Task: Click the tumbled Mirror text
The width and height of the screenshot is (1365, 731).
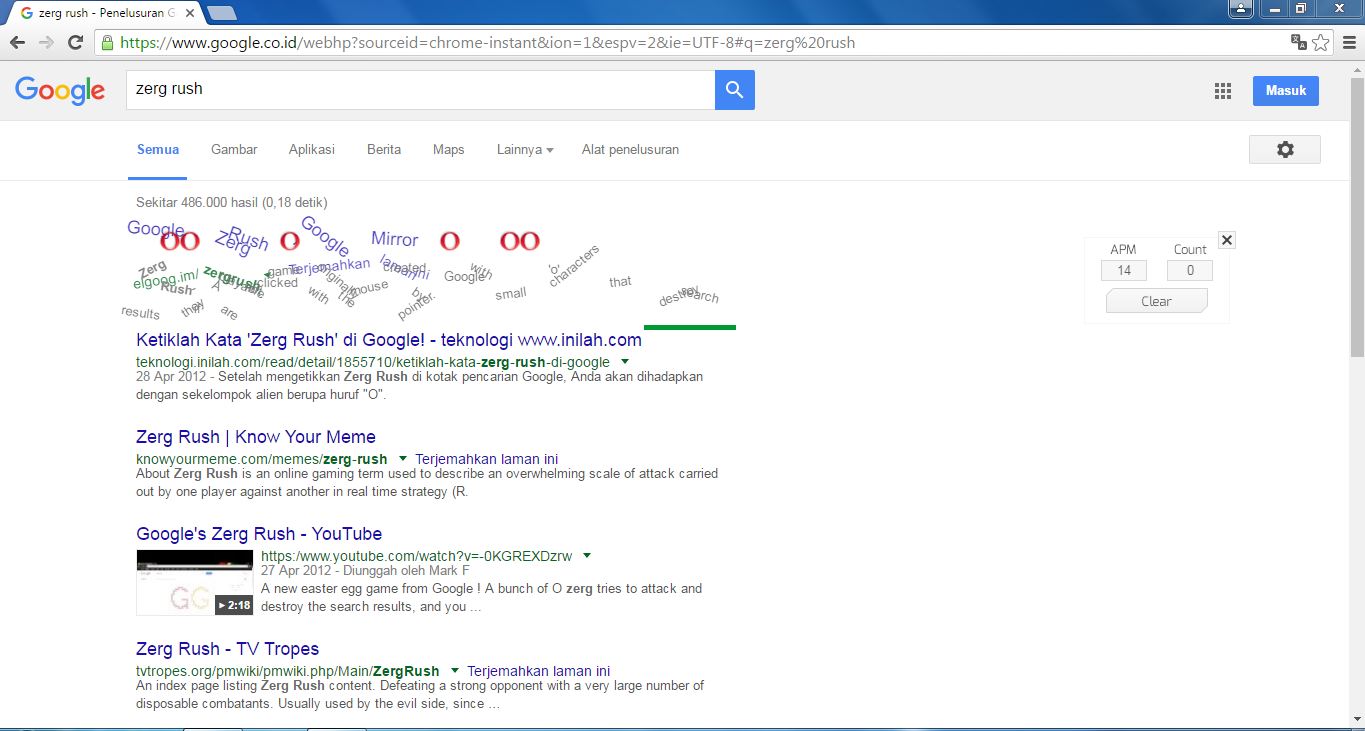Action: [x=395, y=239]
